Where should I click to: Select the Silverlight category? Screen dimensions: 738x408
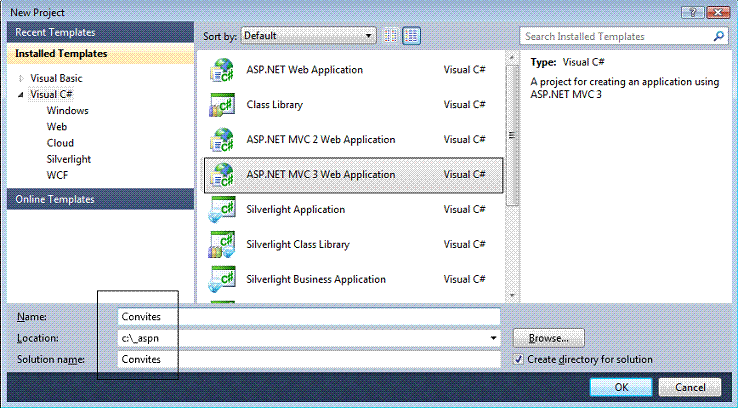[x=69, y=159]
